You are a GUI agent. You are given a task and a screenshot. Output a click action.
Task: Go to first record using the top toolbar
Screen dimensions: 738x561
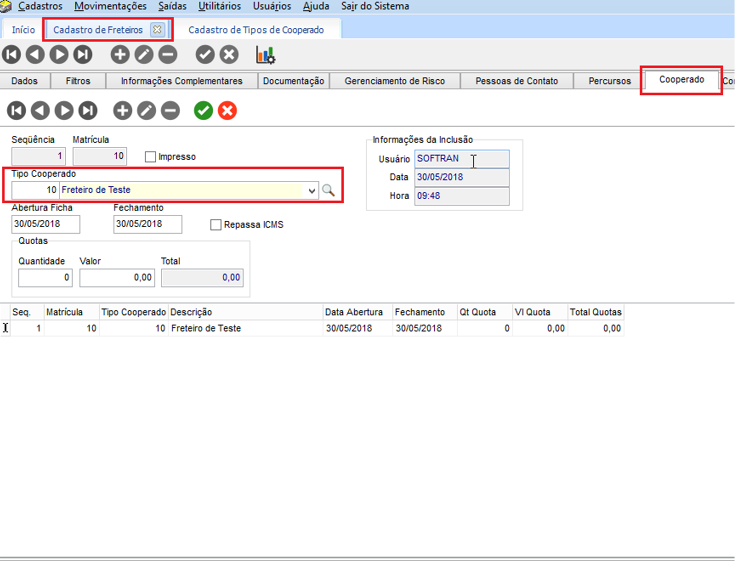[x=12, y=55]
